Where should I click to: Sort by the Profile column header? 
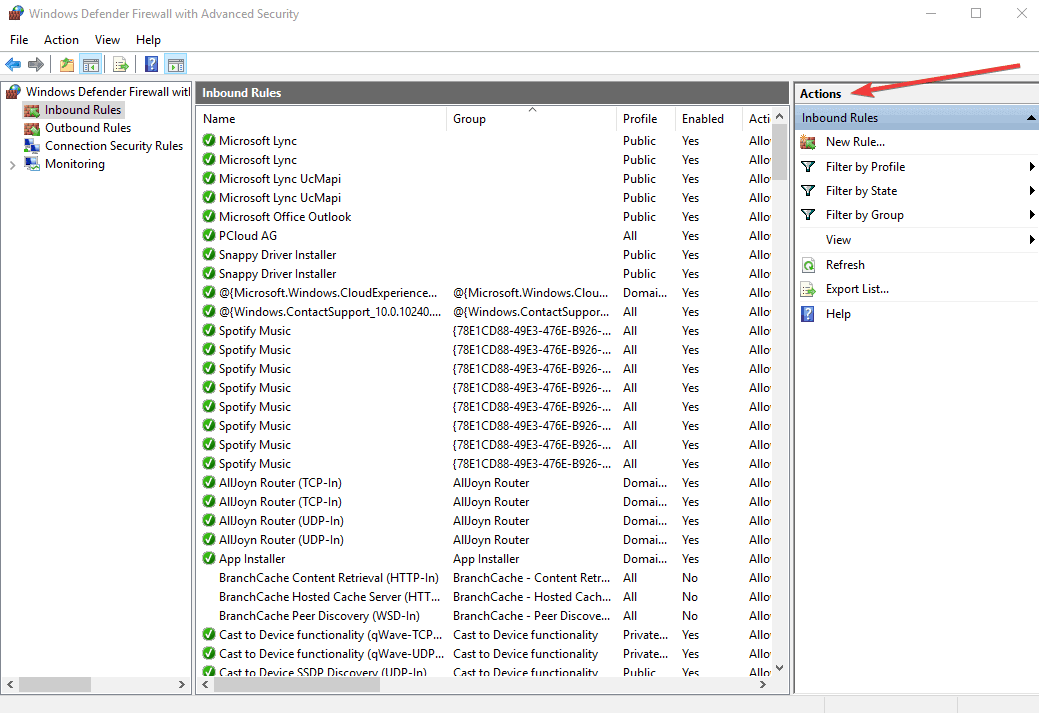pos(646,119)
